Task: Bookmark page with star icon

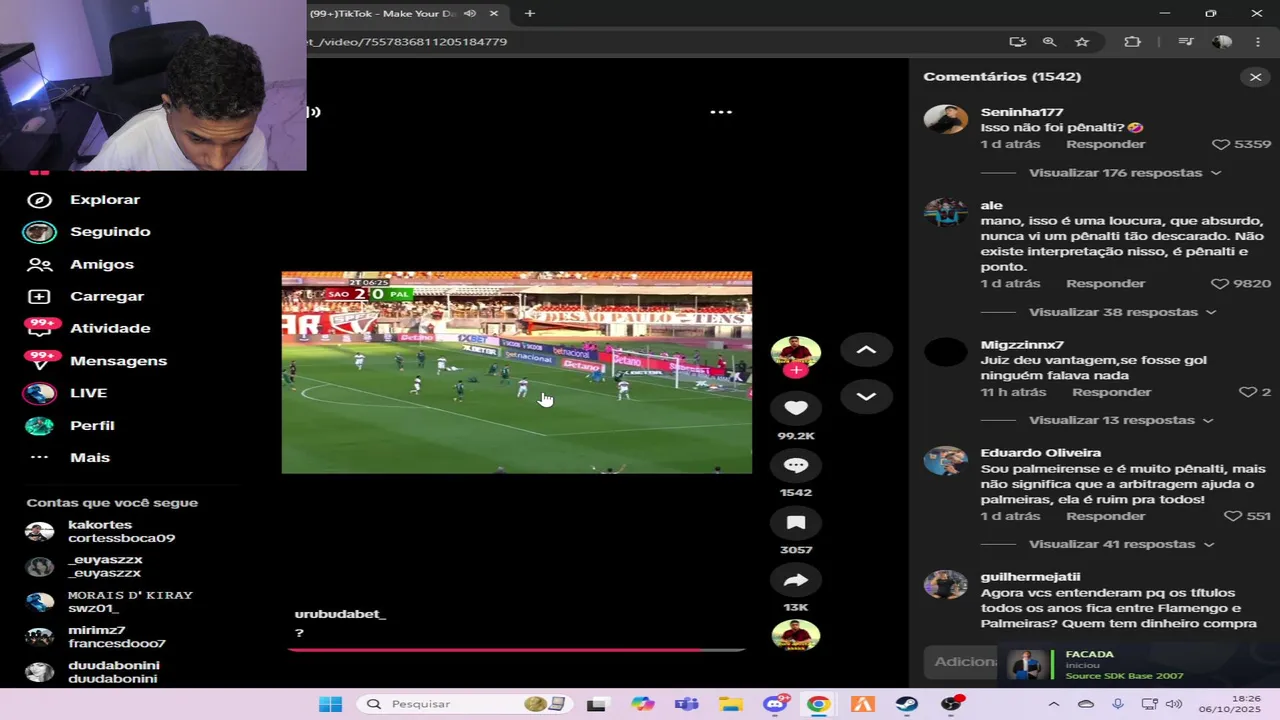Action: coord(1082,42)
